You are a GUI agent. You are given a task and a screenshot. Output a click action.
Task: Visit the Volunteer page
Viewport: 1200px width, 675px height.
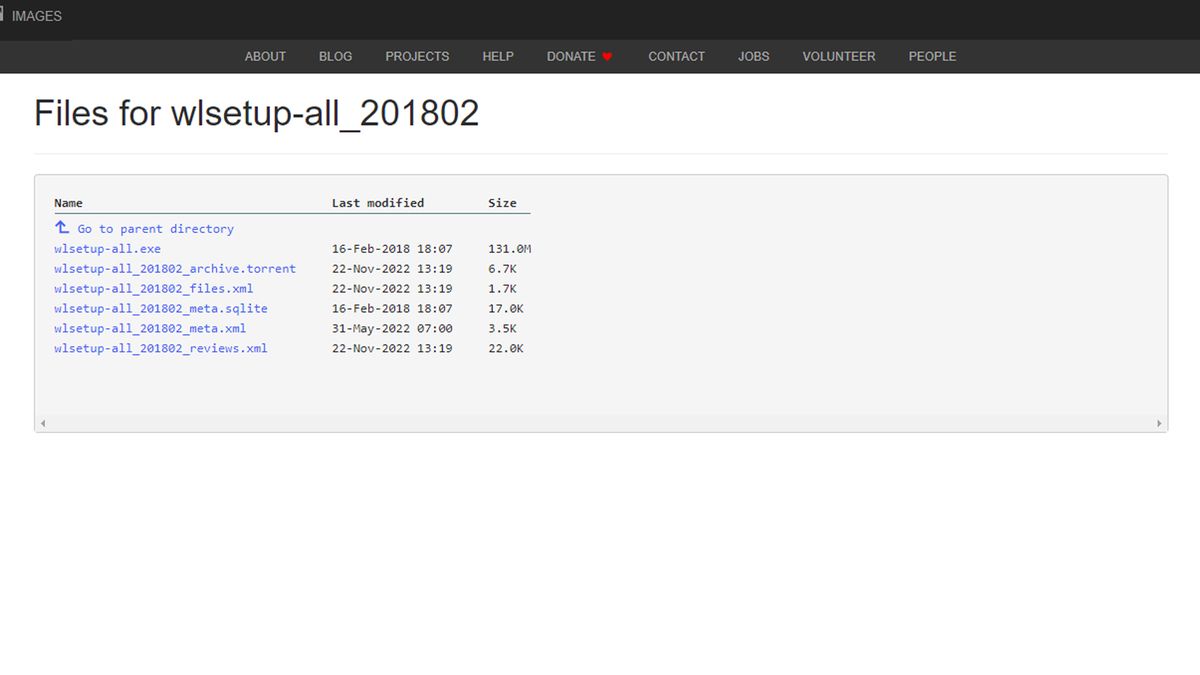pos(838,57)
